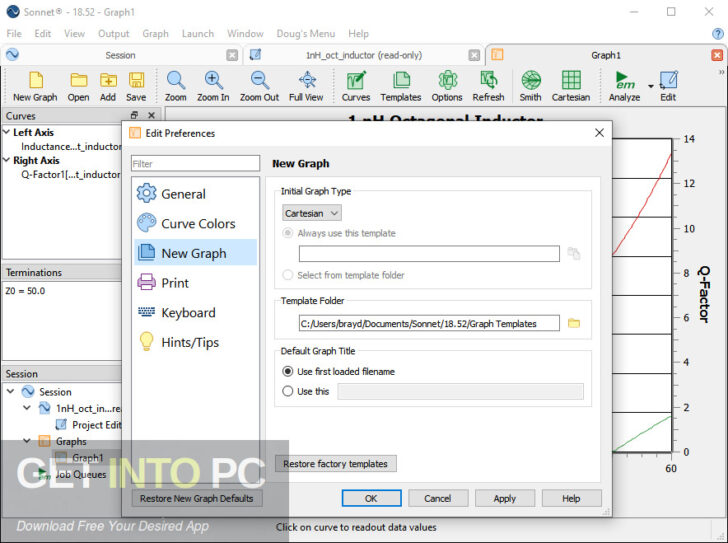The image size is (728, 543).
Task: Click the help question mark icon
Action: 717,33
